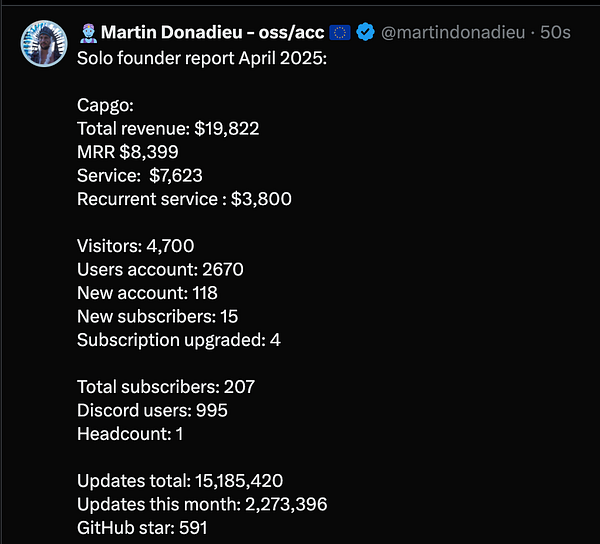Click the Visitors 4,700 line

click(135, 245)
